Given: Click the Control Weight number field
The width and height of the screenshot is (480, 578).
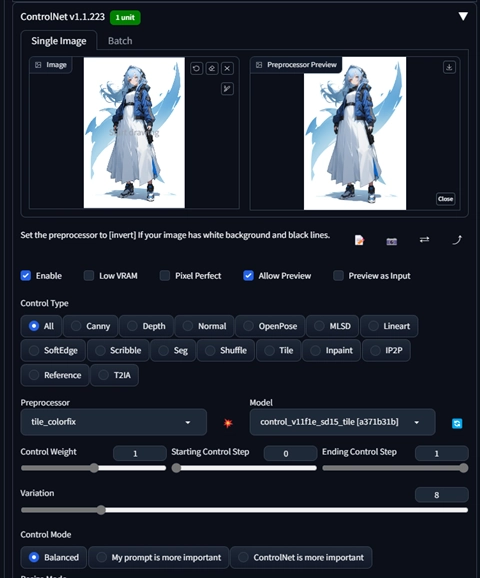Looking at the screenshot, I should tap(140, 453).
